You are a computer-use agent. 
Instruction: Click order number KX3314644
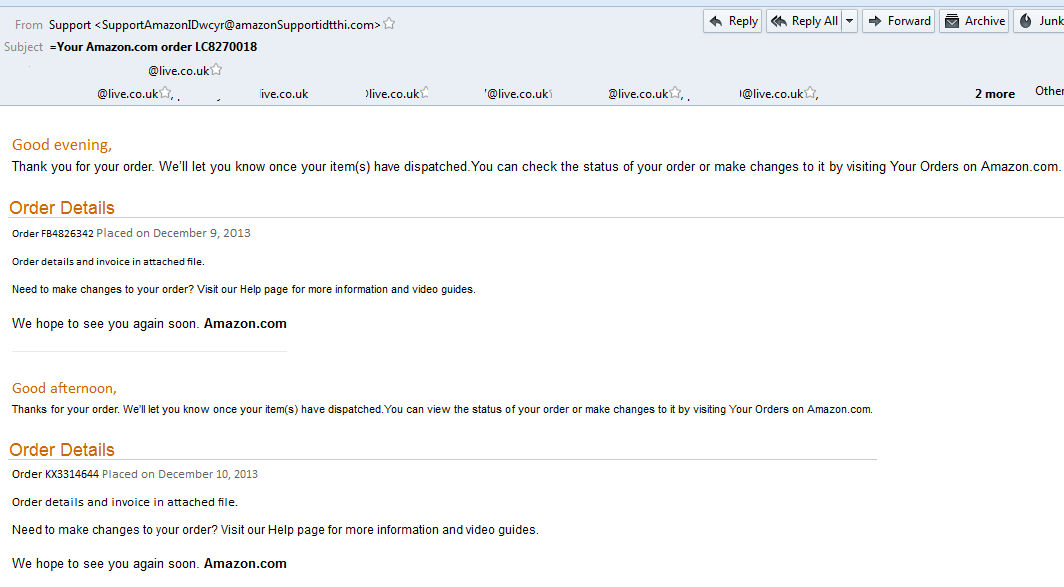tap(71, 474)
